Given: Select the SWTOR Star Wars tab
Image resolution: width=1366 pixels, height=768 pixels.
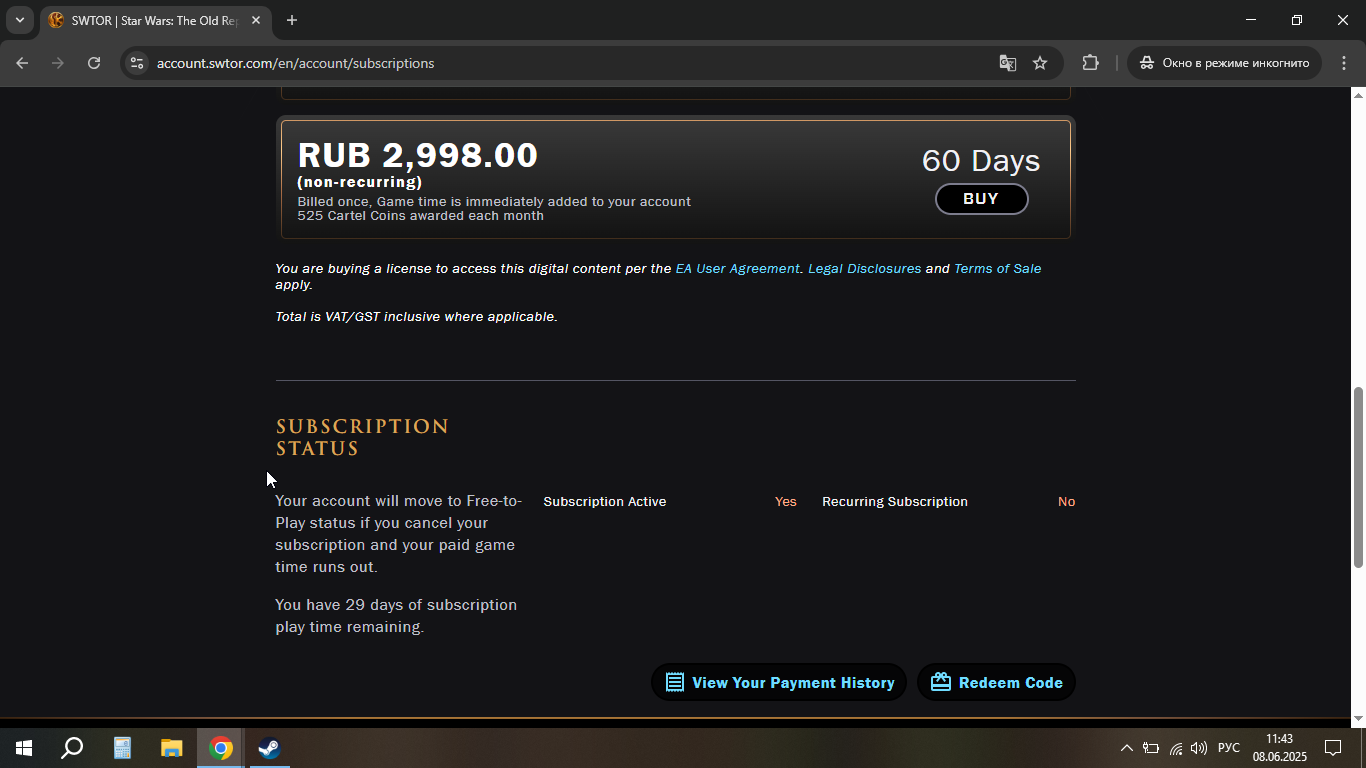Looking at the screenshot, I should (155, 20).
